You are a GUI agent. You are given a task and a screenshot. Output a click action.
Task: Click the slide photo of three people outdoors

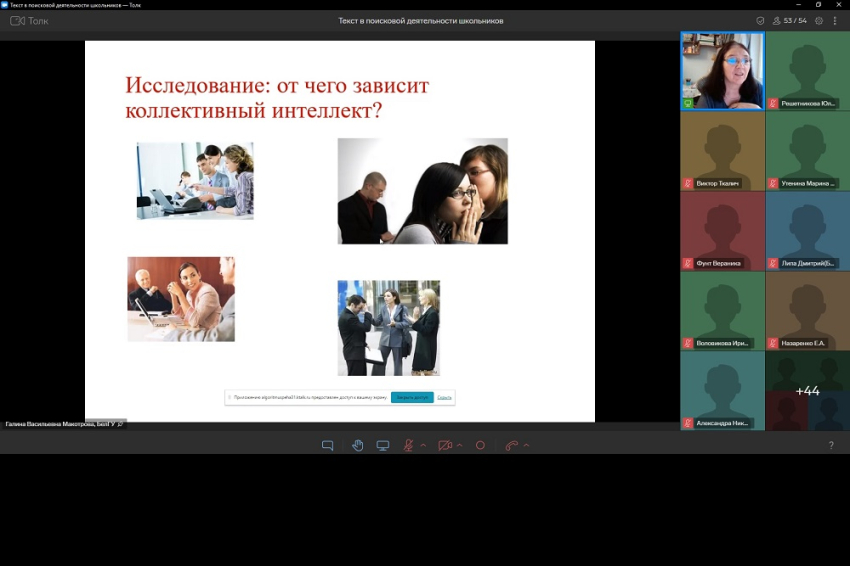pos(389,328)
